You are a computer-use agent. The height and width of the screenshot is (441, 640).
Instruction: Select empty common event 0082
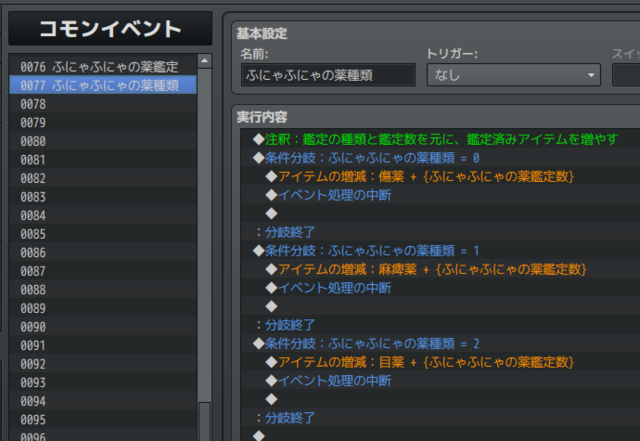pos(103,178)
